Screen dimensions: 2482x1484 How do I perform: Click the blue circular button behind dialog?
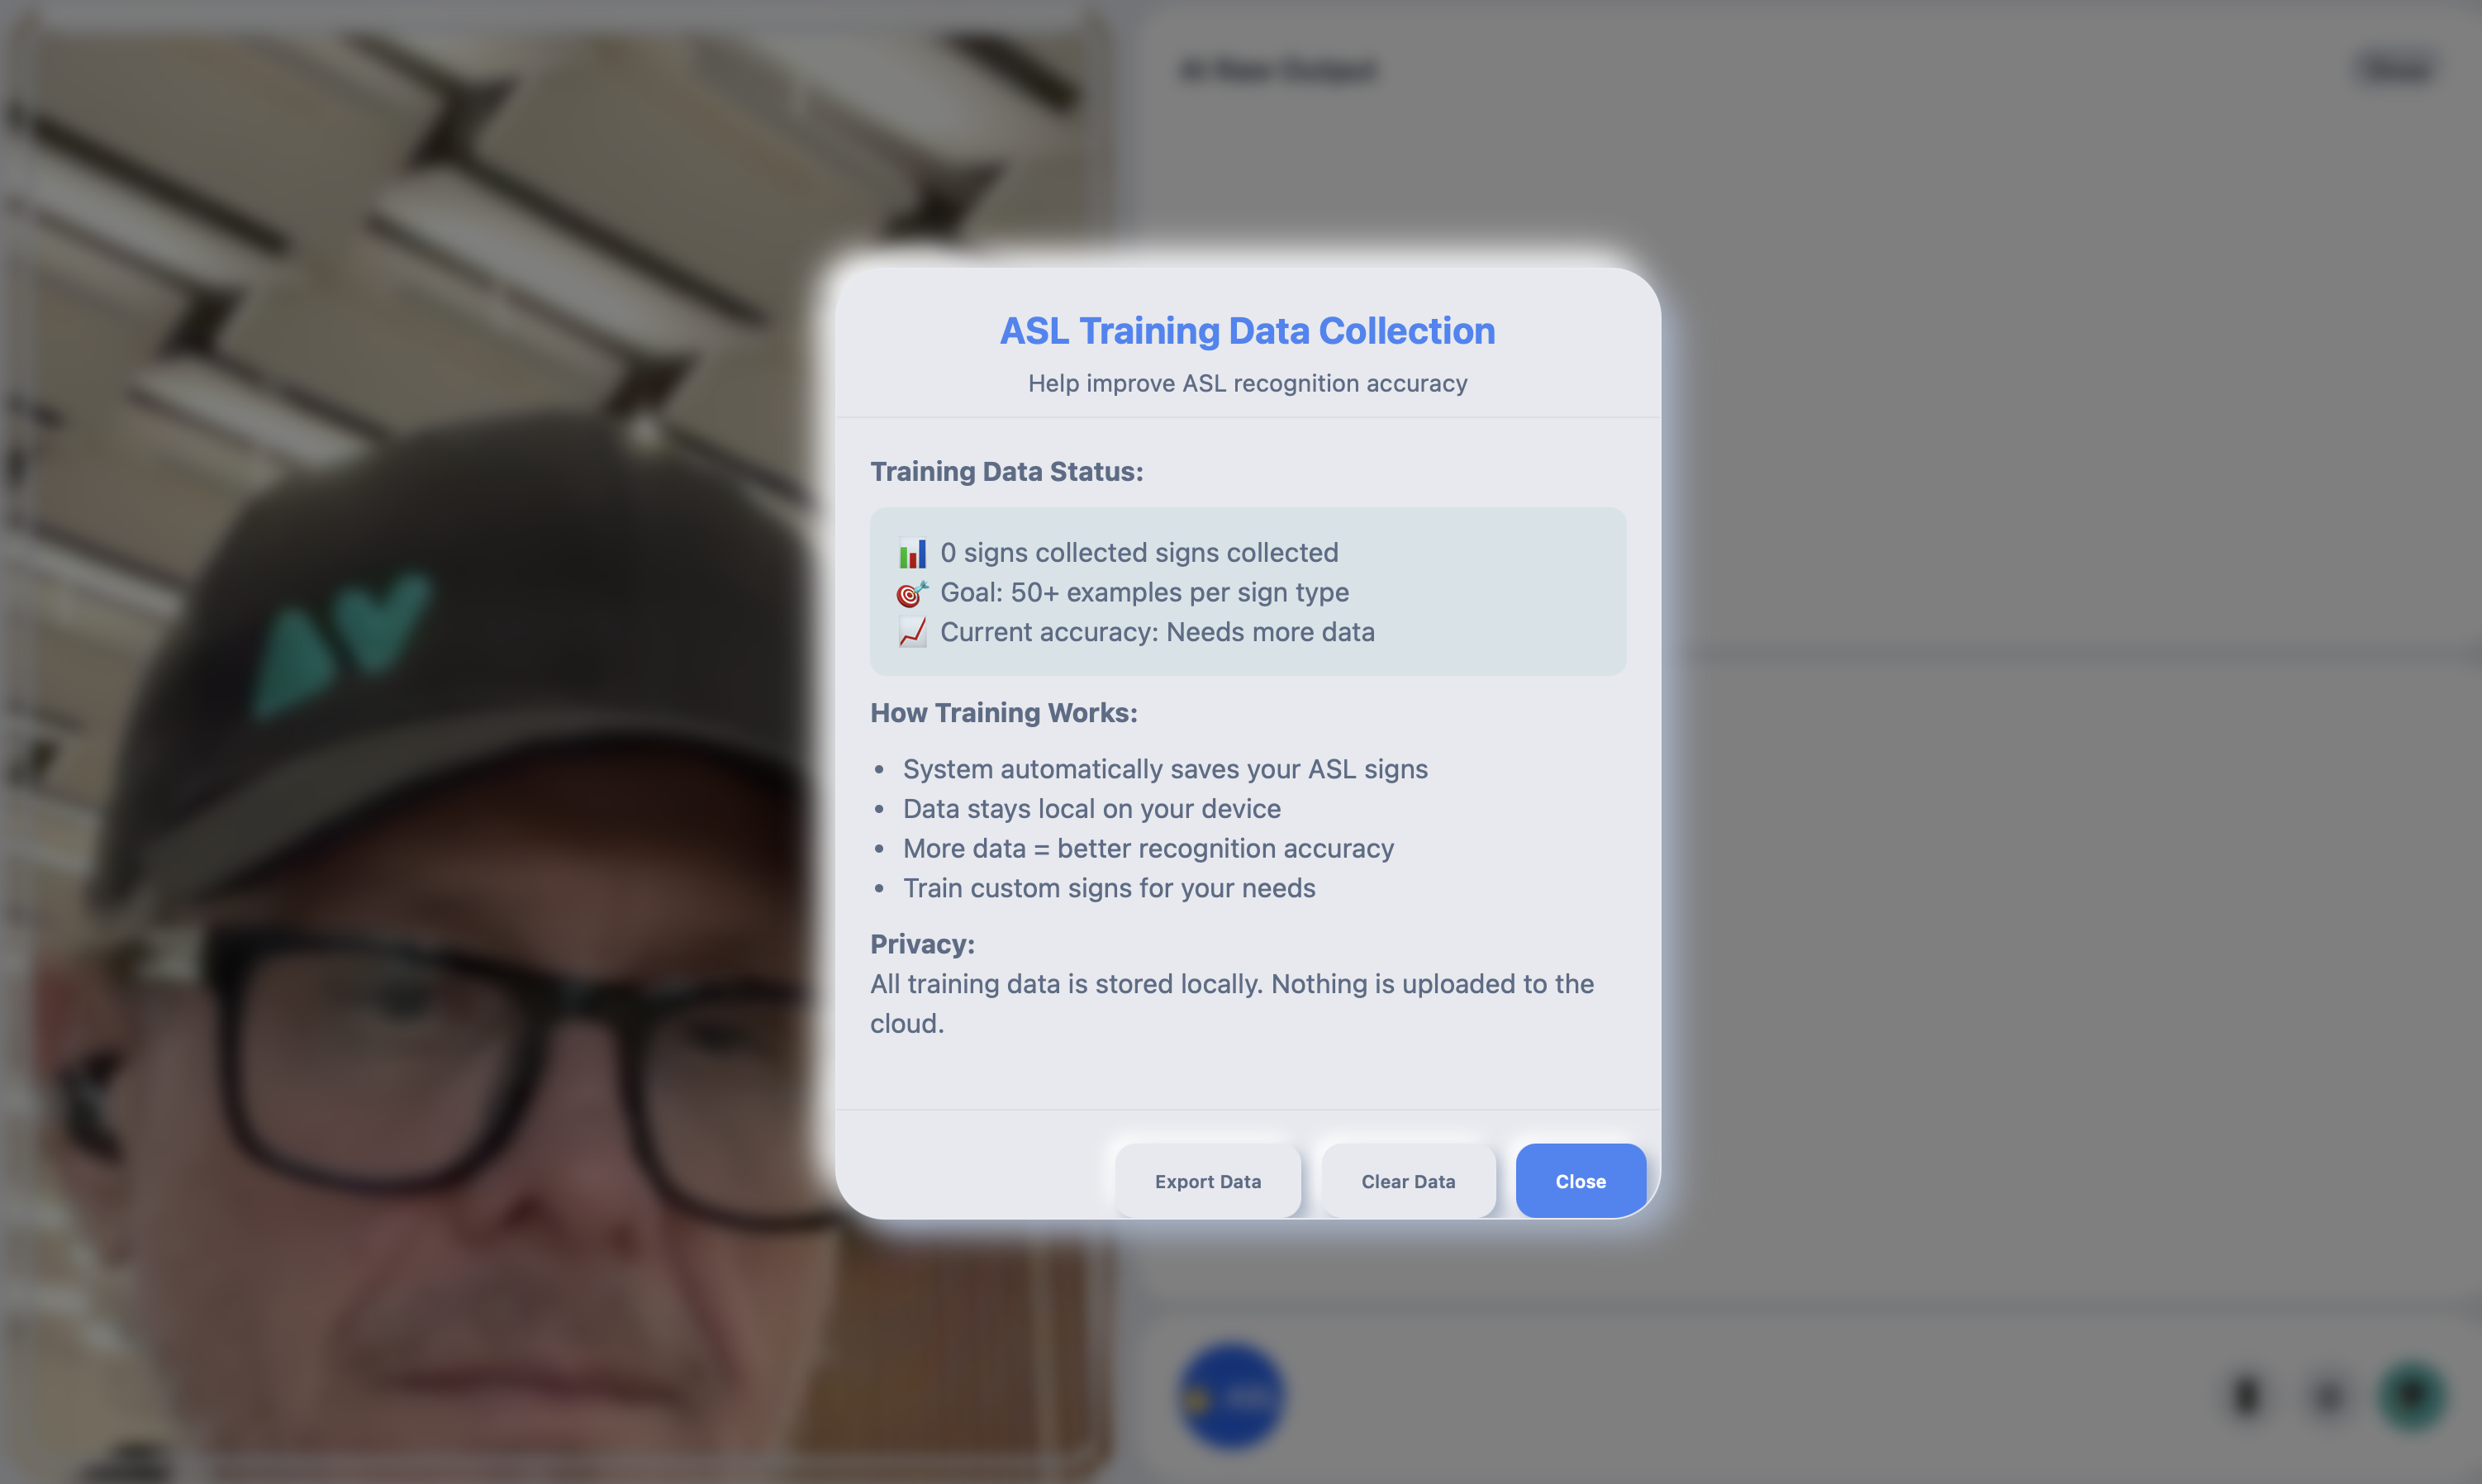coord(1231,1396)
